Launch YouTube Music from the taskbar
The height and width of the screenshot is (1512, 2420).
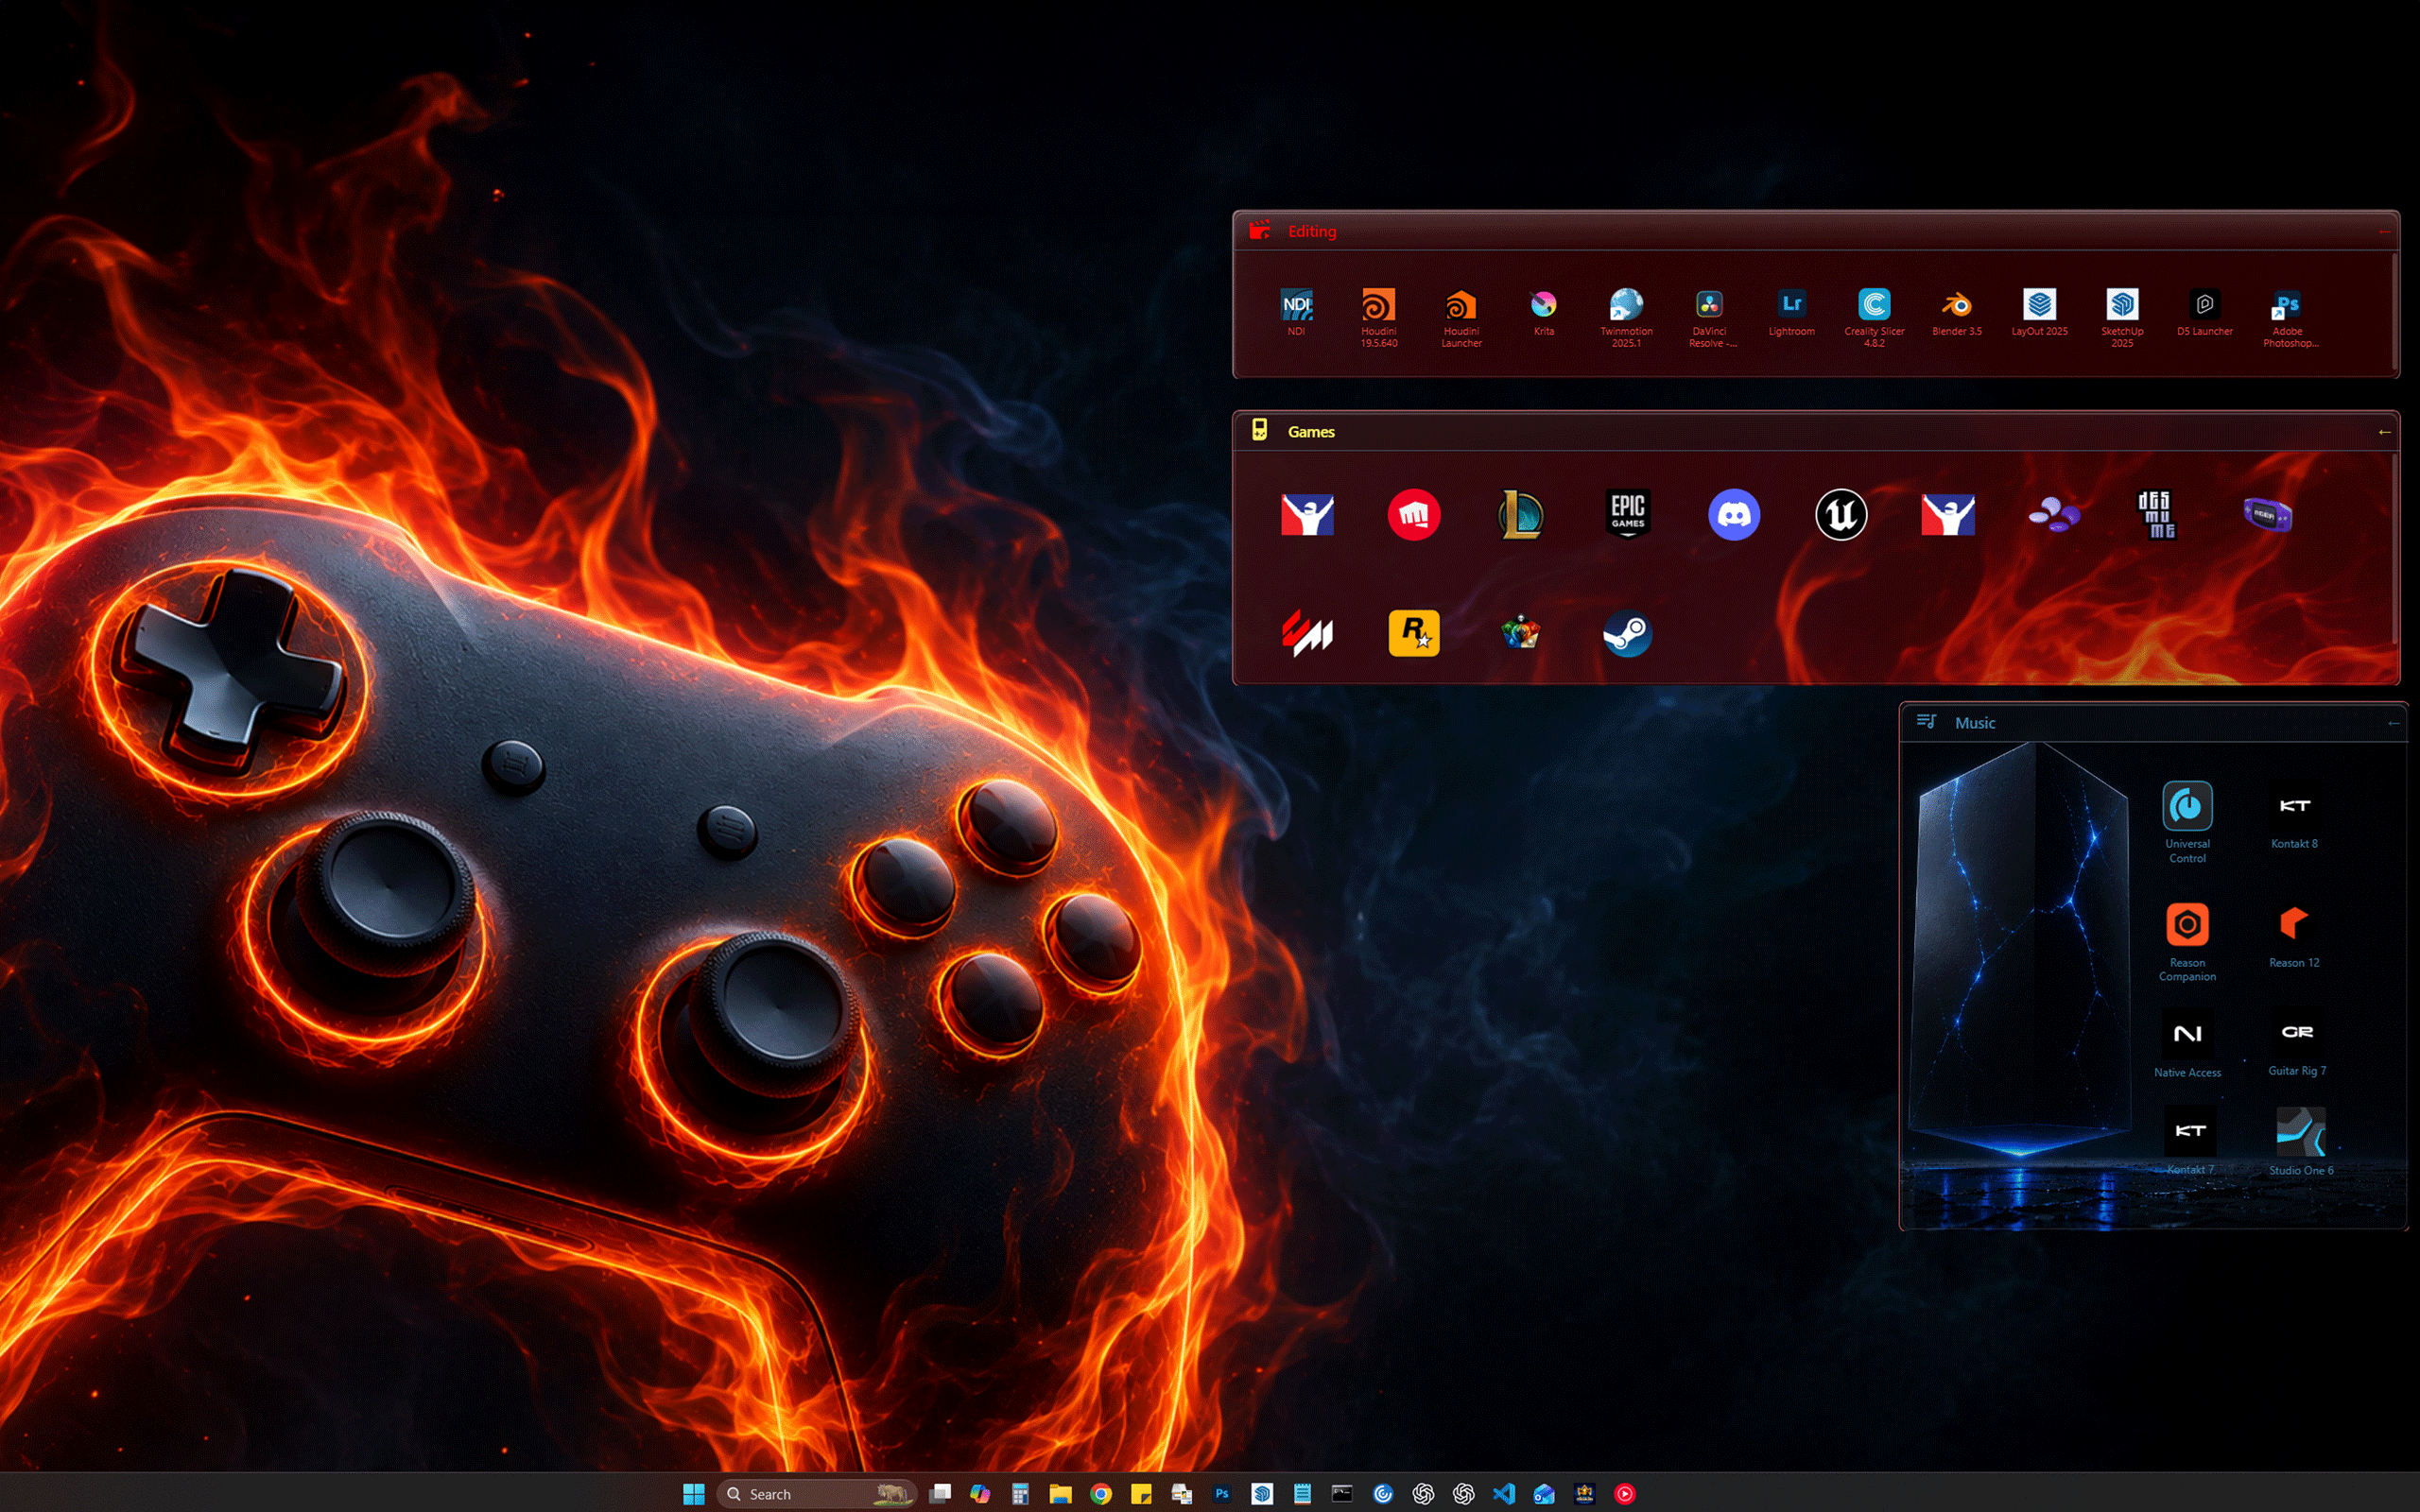(1625, 1494)
